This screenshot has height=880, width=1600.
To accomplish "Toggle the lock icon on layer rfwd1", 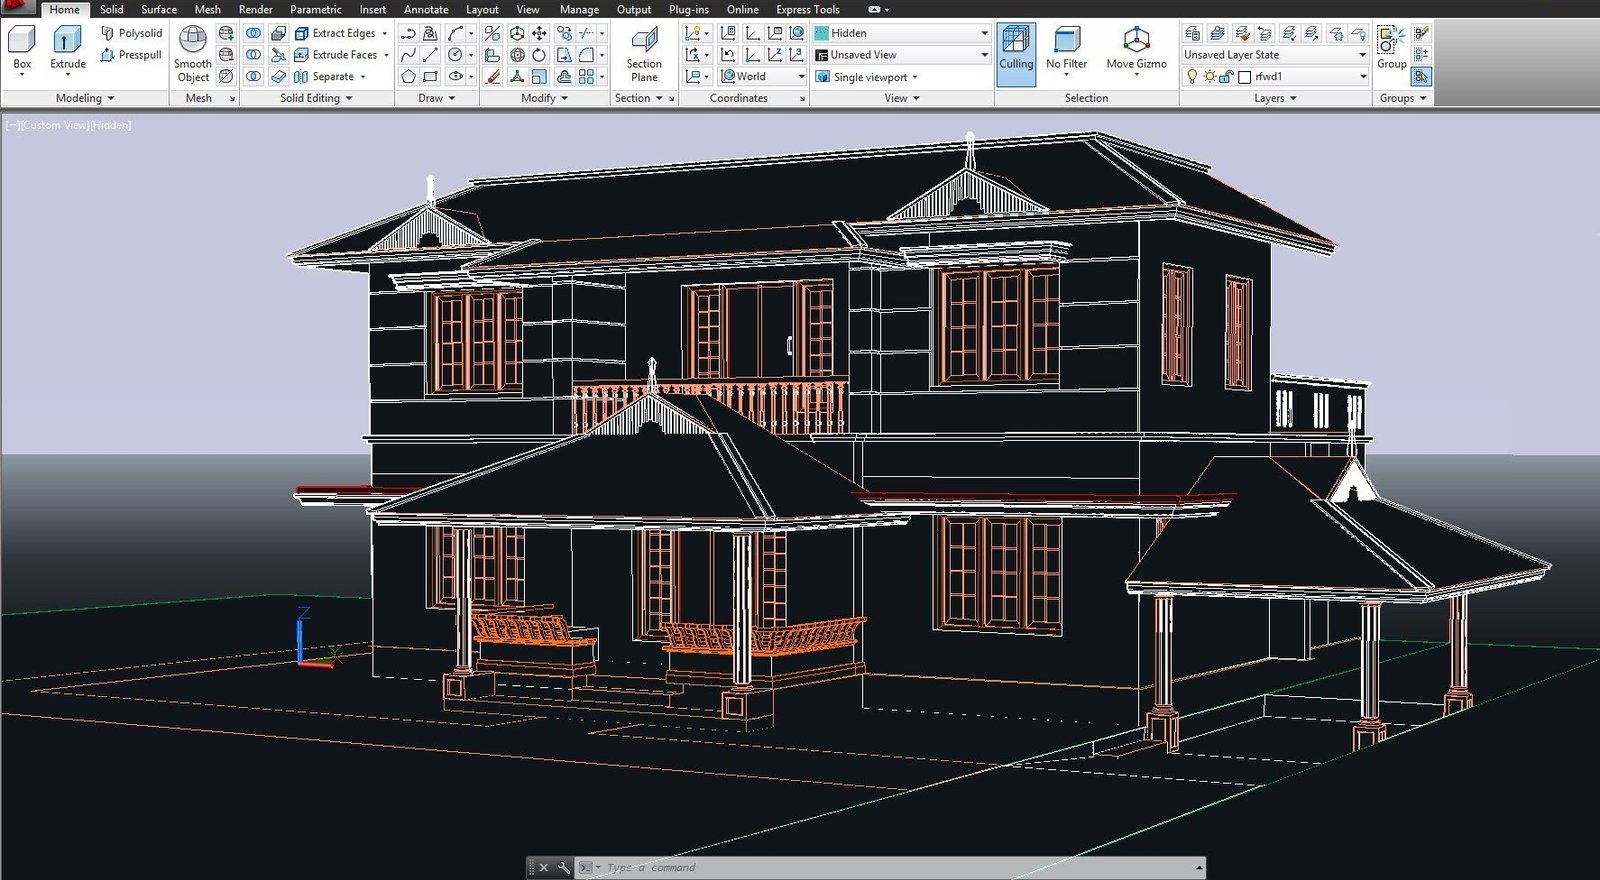I will 1226,77.
